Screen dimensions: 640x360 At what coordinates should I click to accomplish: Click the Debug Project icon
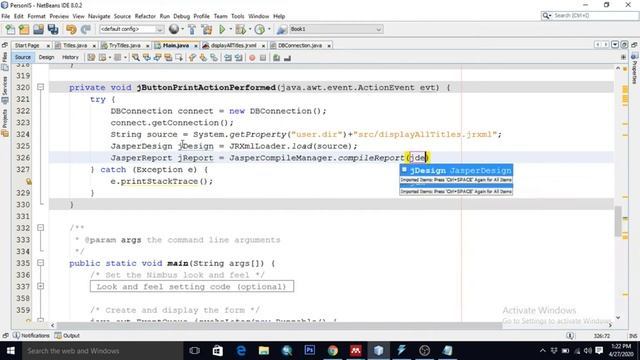pyautogui.click(x=240, y=29)
